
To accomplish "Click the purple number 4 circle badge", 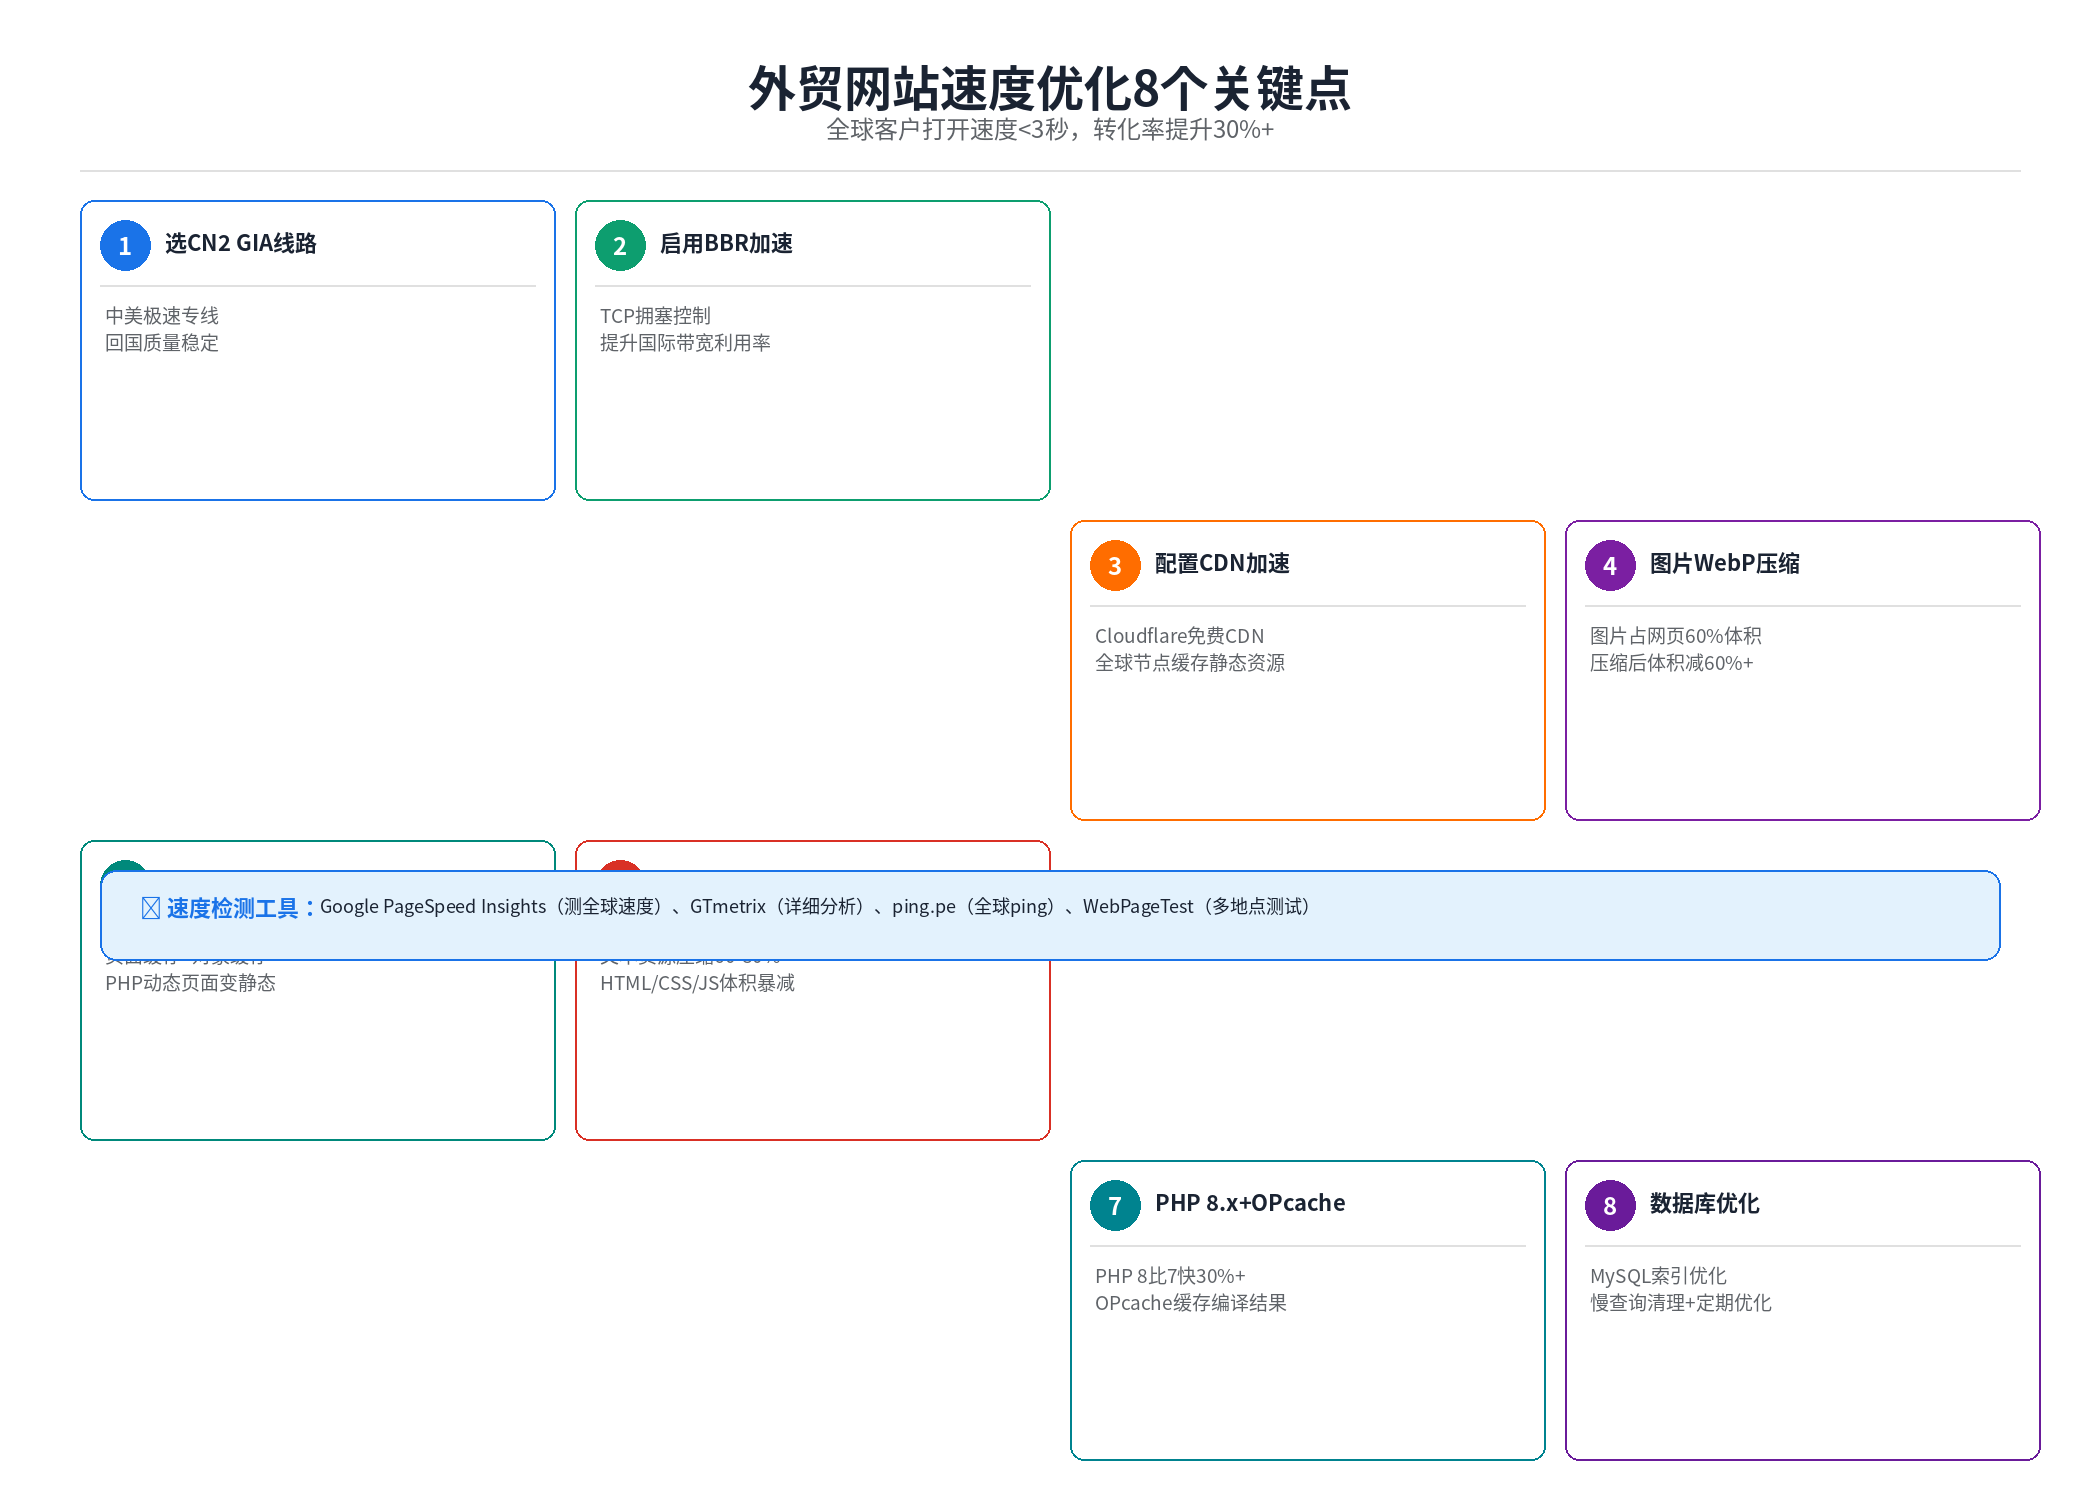I will click(x=1610, y=566).
